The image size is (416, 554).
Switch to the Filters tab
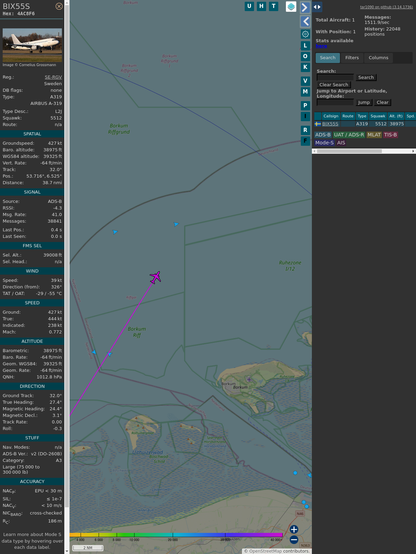(x=352, y=58)
